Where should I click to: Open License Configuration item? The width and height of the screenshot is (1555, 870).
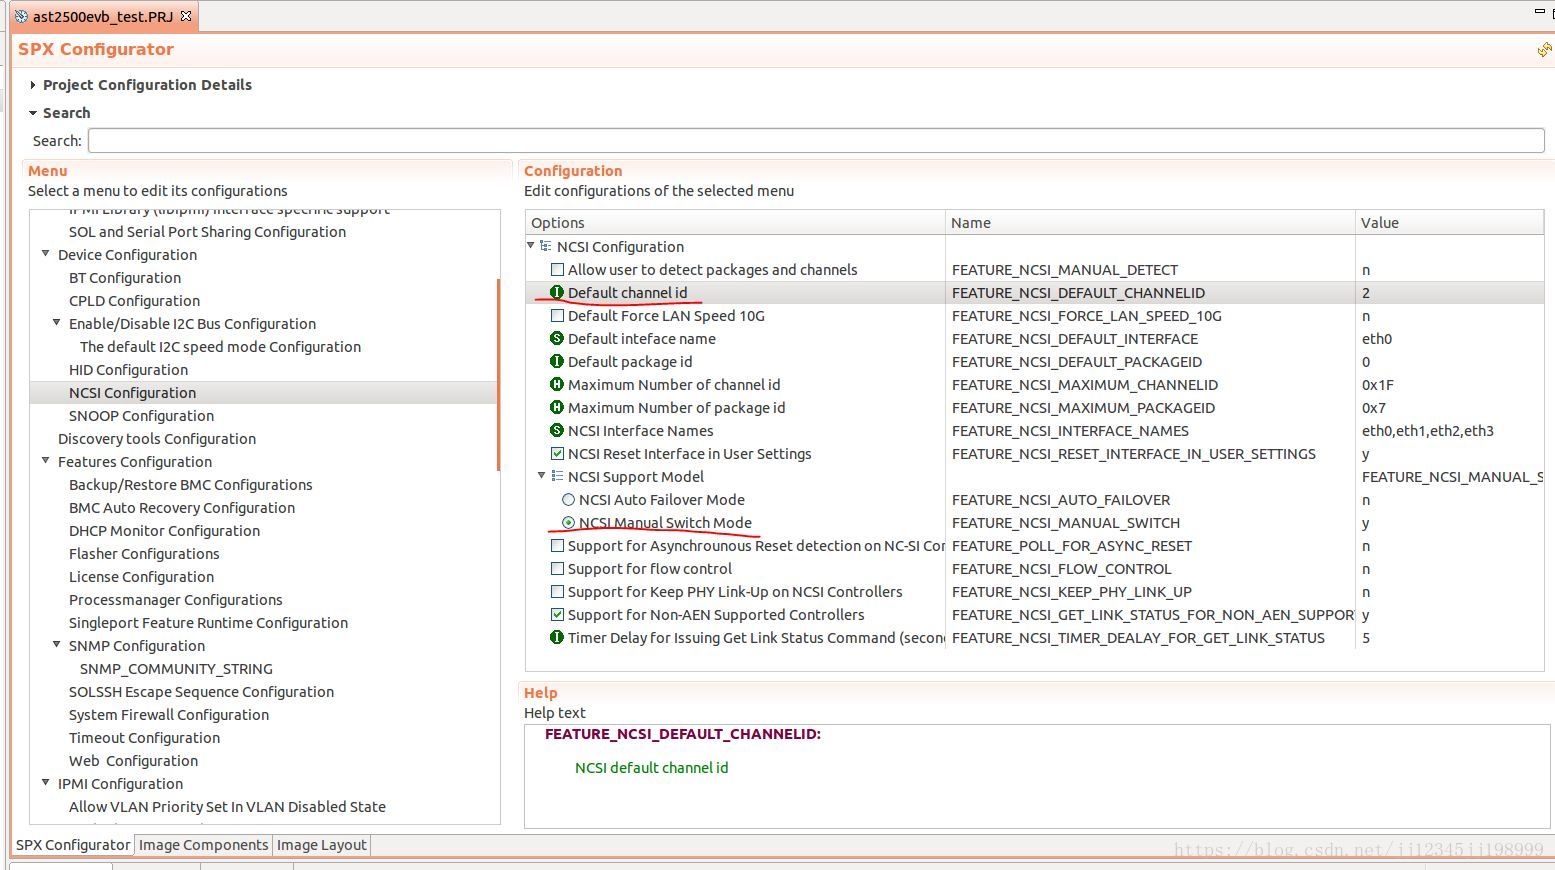[141, 577]
